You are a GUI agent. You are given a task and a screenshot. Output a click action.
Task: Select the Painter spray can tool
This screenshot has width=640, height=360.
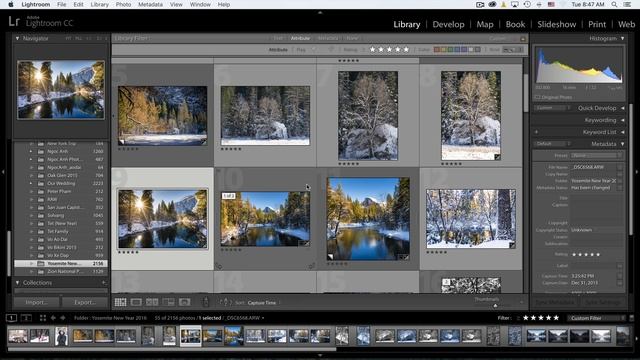click(x=206, y=302)
